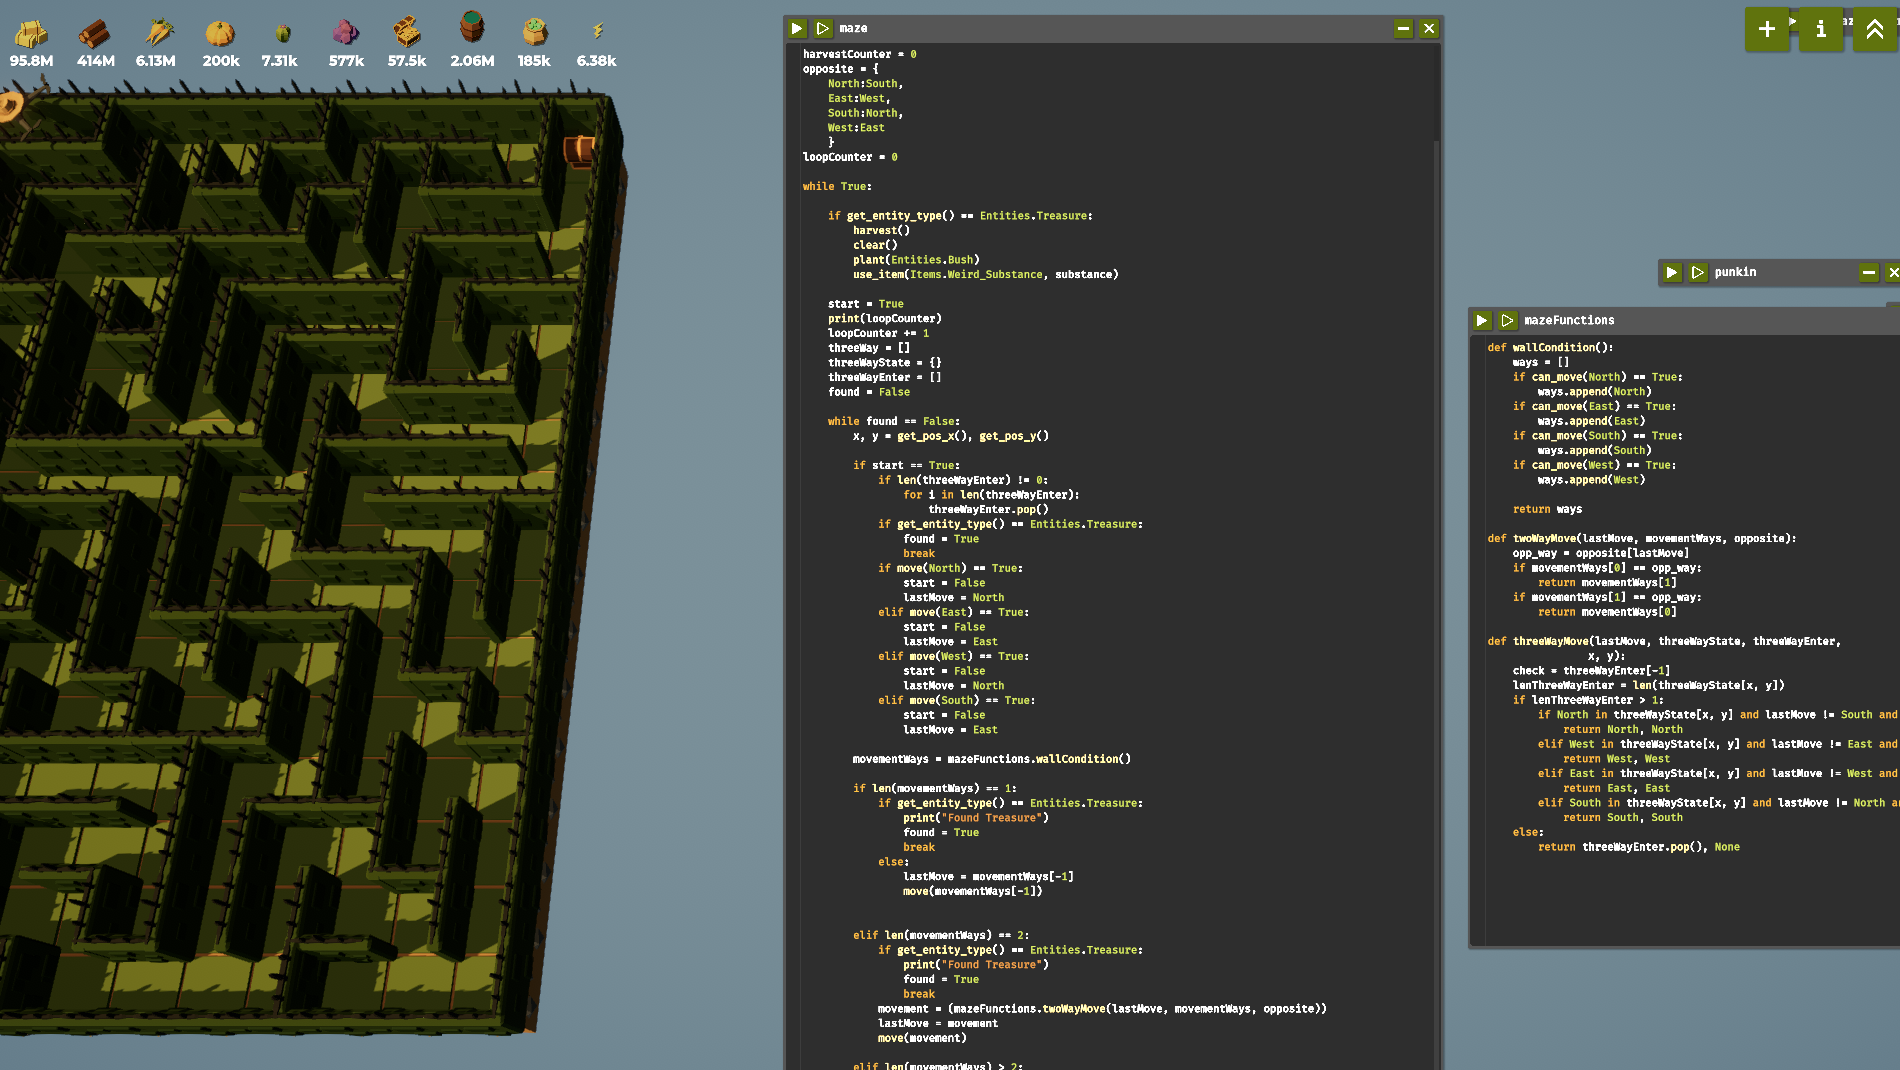Click the 'loopCounter = 0' line
The width and height of the screenshot is (1900, 1070).
point(850,157)
